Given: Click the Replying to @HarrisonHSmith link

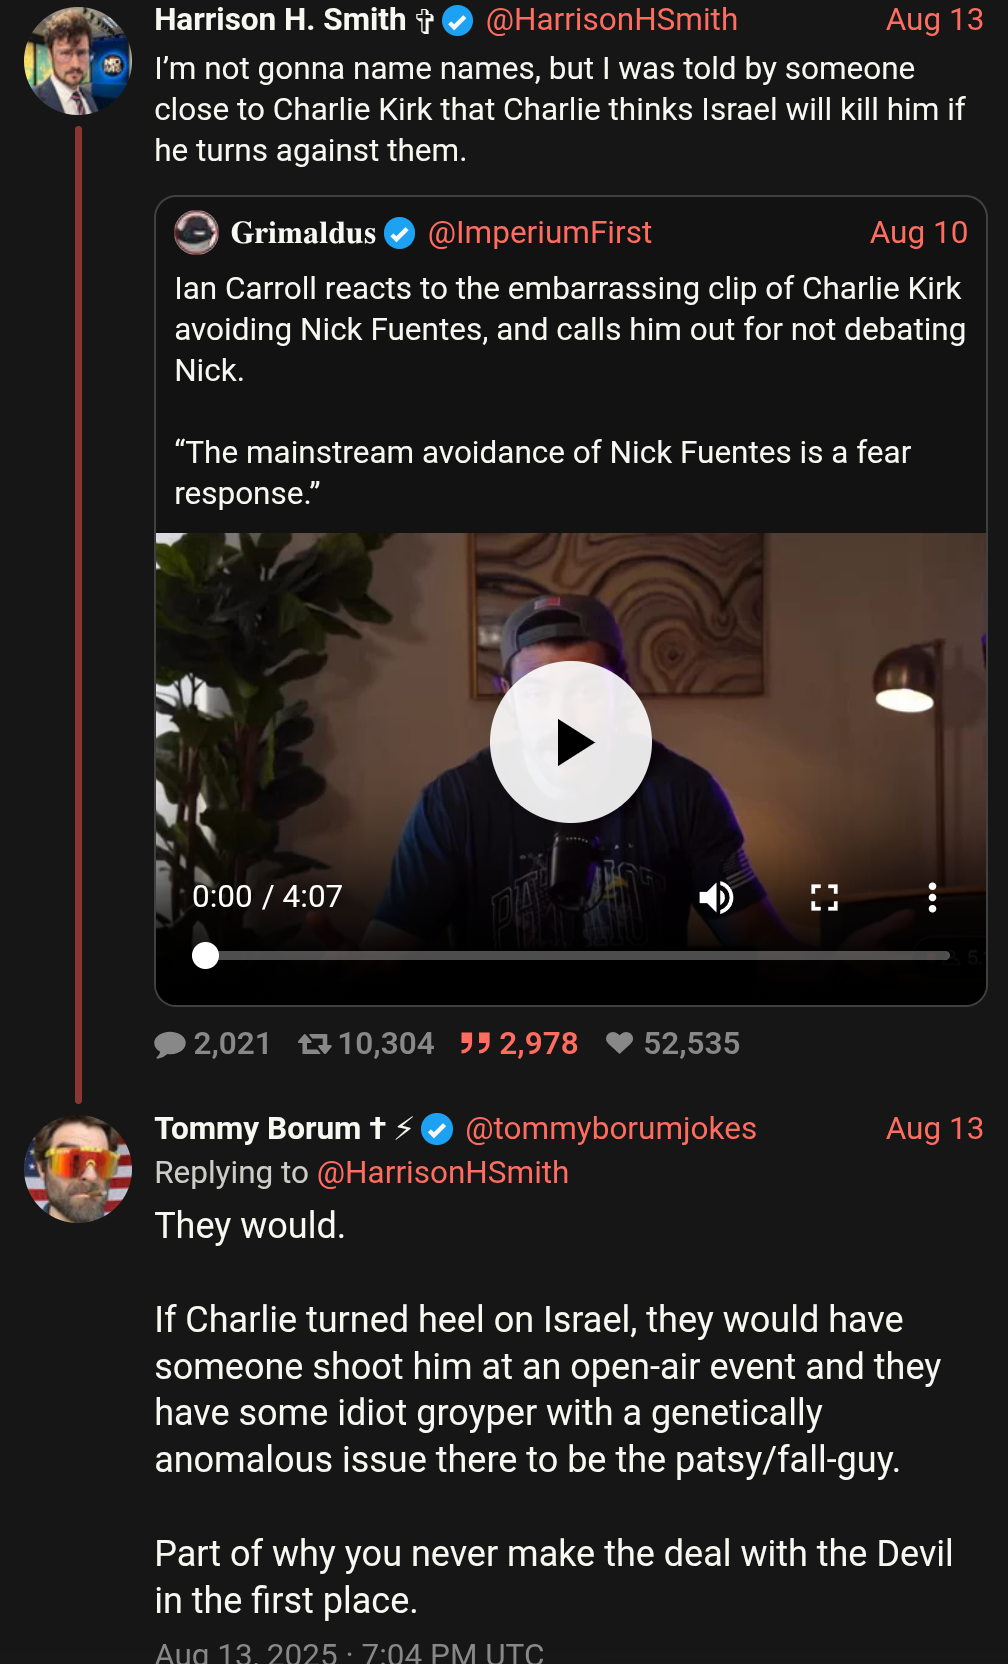Looking at the screenshot, I should pos(442,1173).
